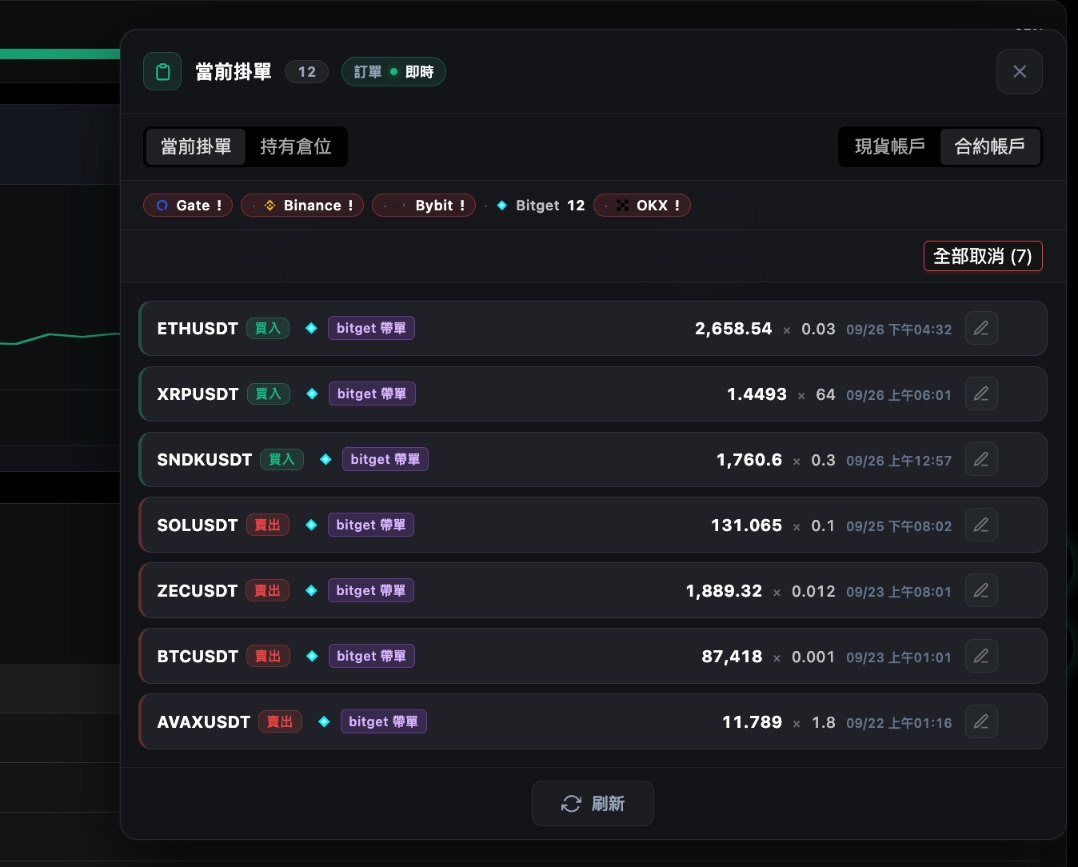Click the price 87,418 on BTCUSDT order
The width and height of the screenshot is (1078, 867).
coord(732,657)
